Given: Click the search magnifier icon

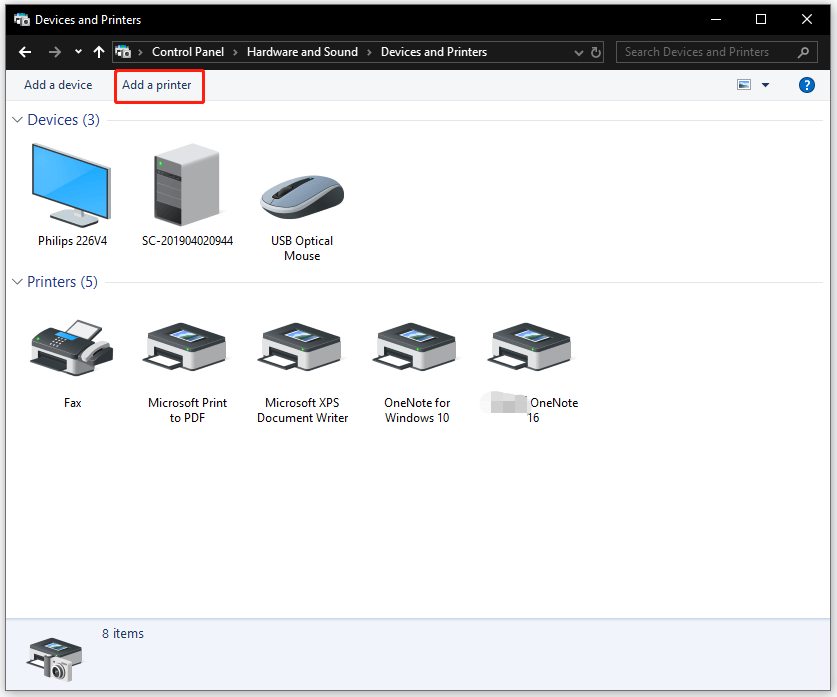Looking at the screenshot, I should tap(803, 52).
